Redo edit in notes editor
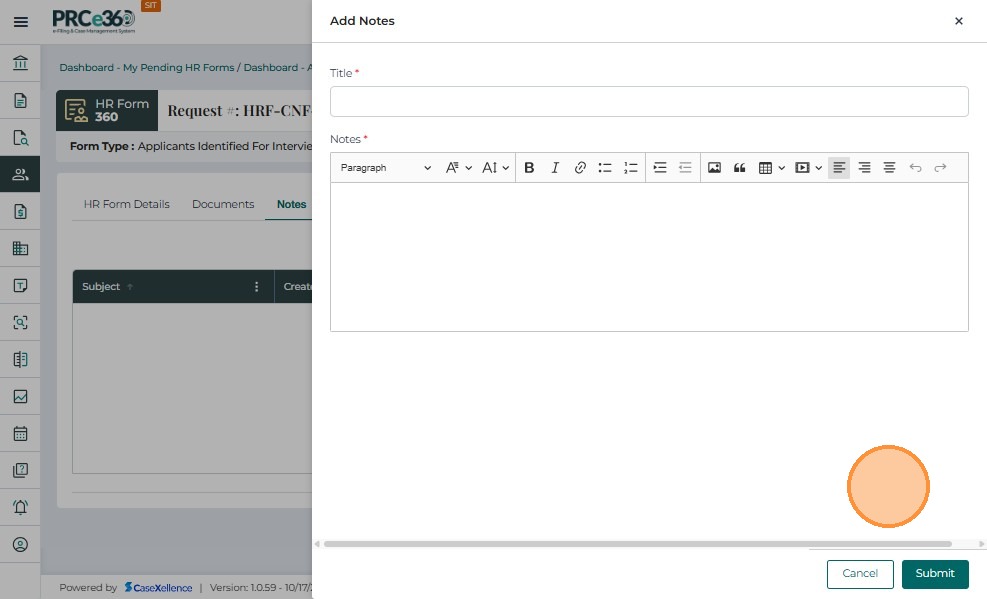This screenshot has height=599, width=987. pos(940,167)
